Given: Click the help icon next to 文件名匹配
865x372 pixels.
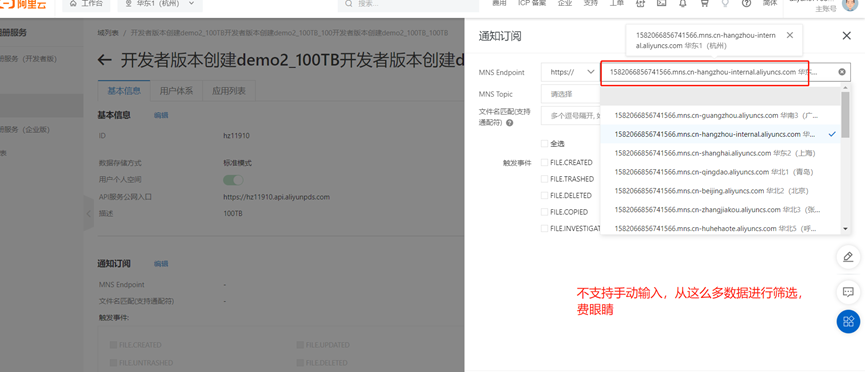Looking at the screenshot, I should 509,123.
